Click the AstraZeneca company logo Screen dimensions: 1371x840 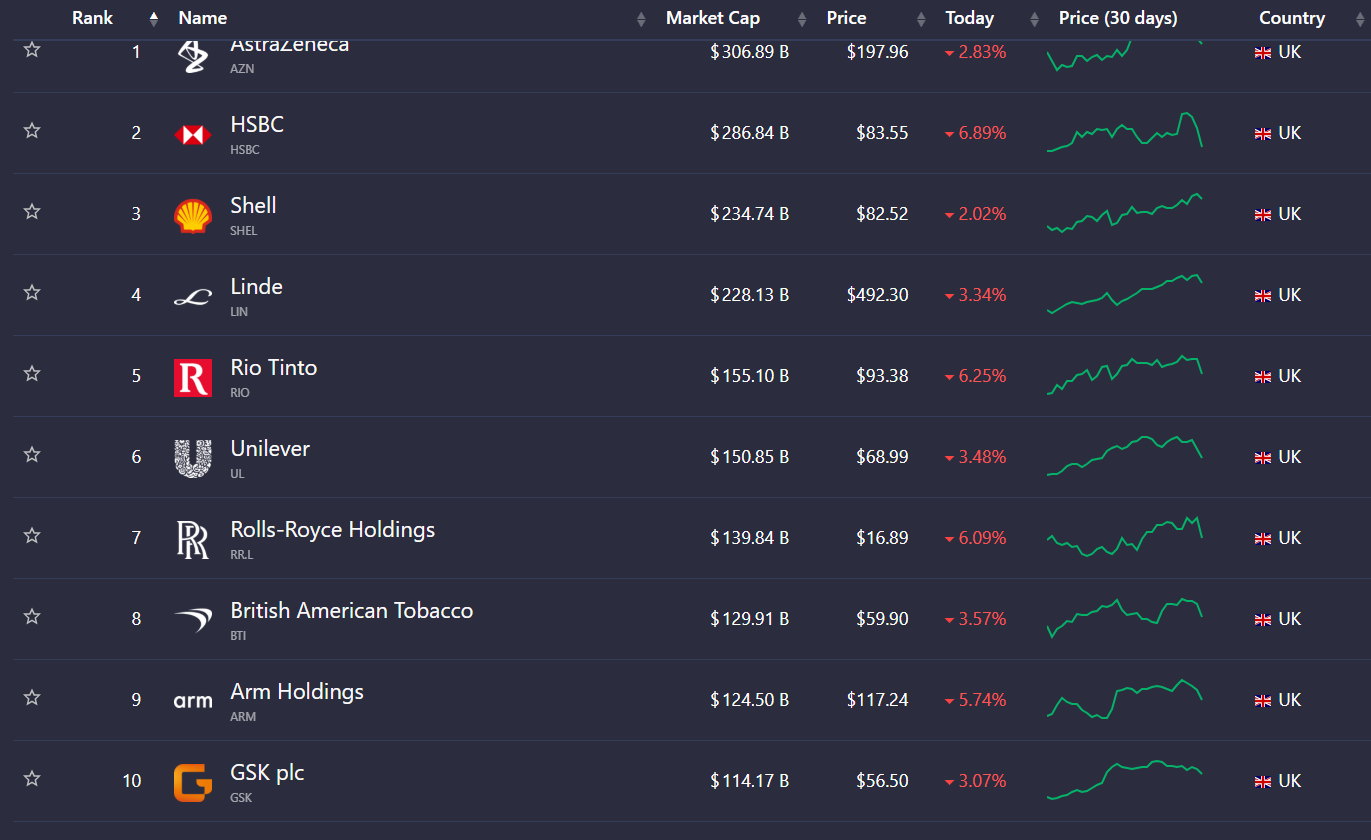click(x=192, y=56)
